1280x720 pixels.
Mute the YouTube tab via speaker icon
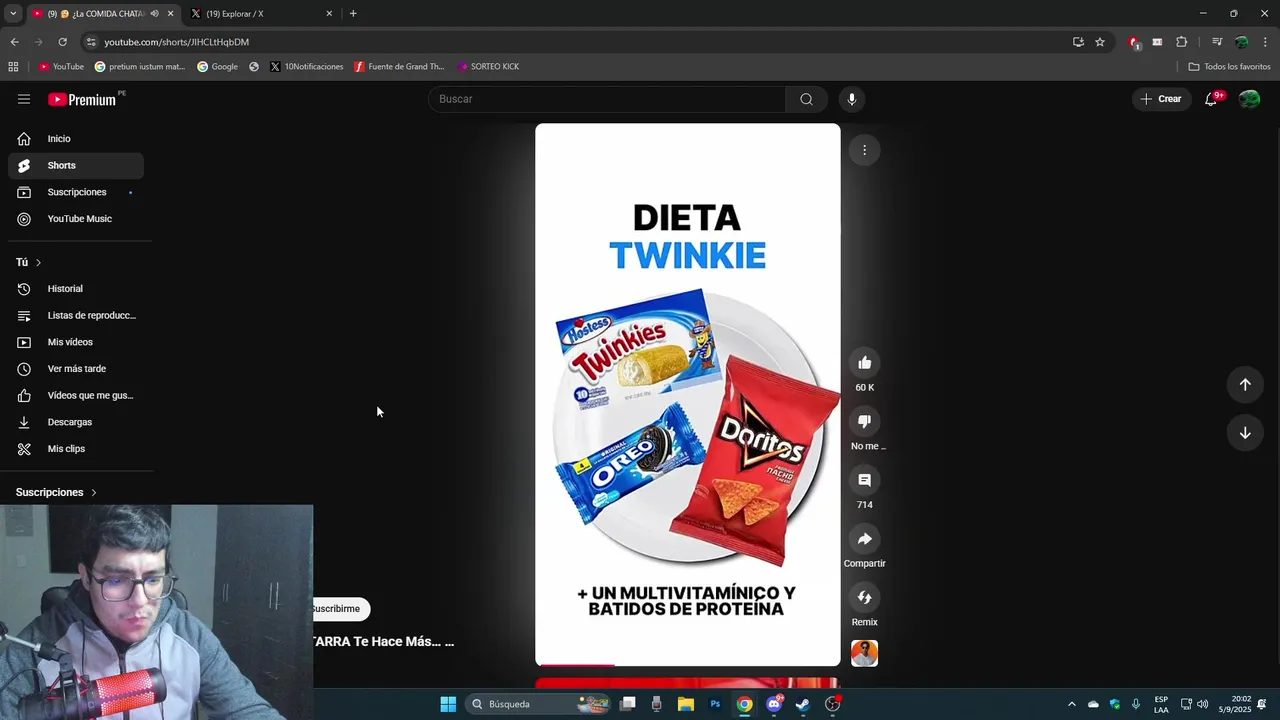pyautogui.click(x=154, y=14)
